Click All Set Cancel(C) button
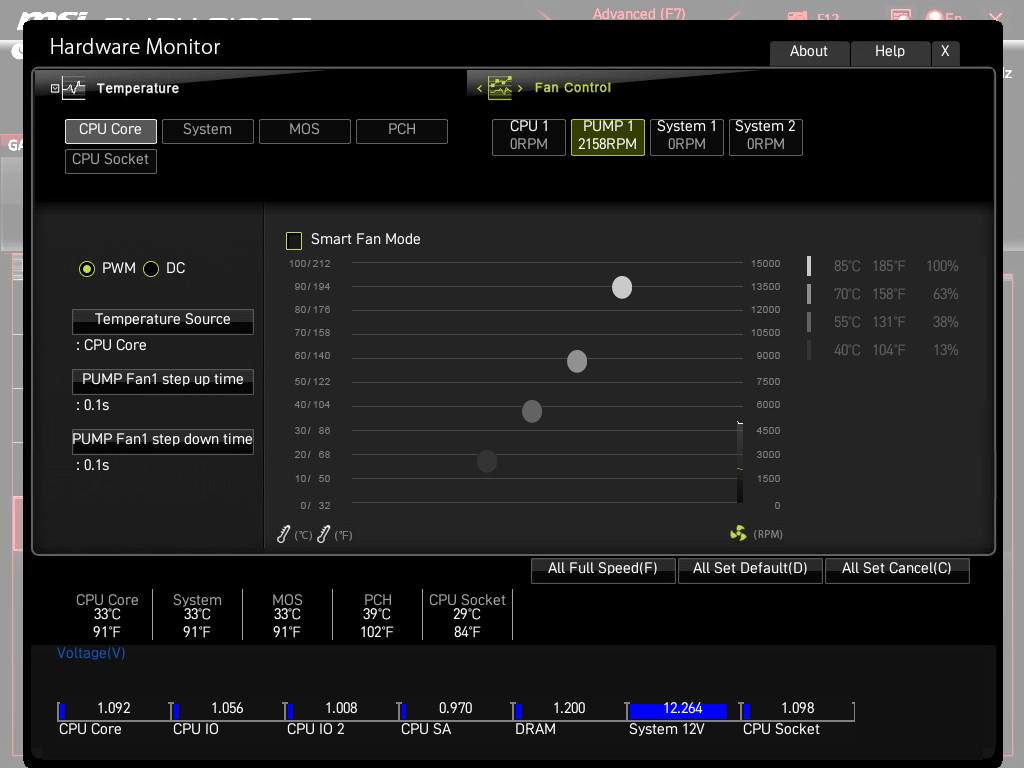The image size is (1024, 768). (897, 569)
